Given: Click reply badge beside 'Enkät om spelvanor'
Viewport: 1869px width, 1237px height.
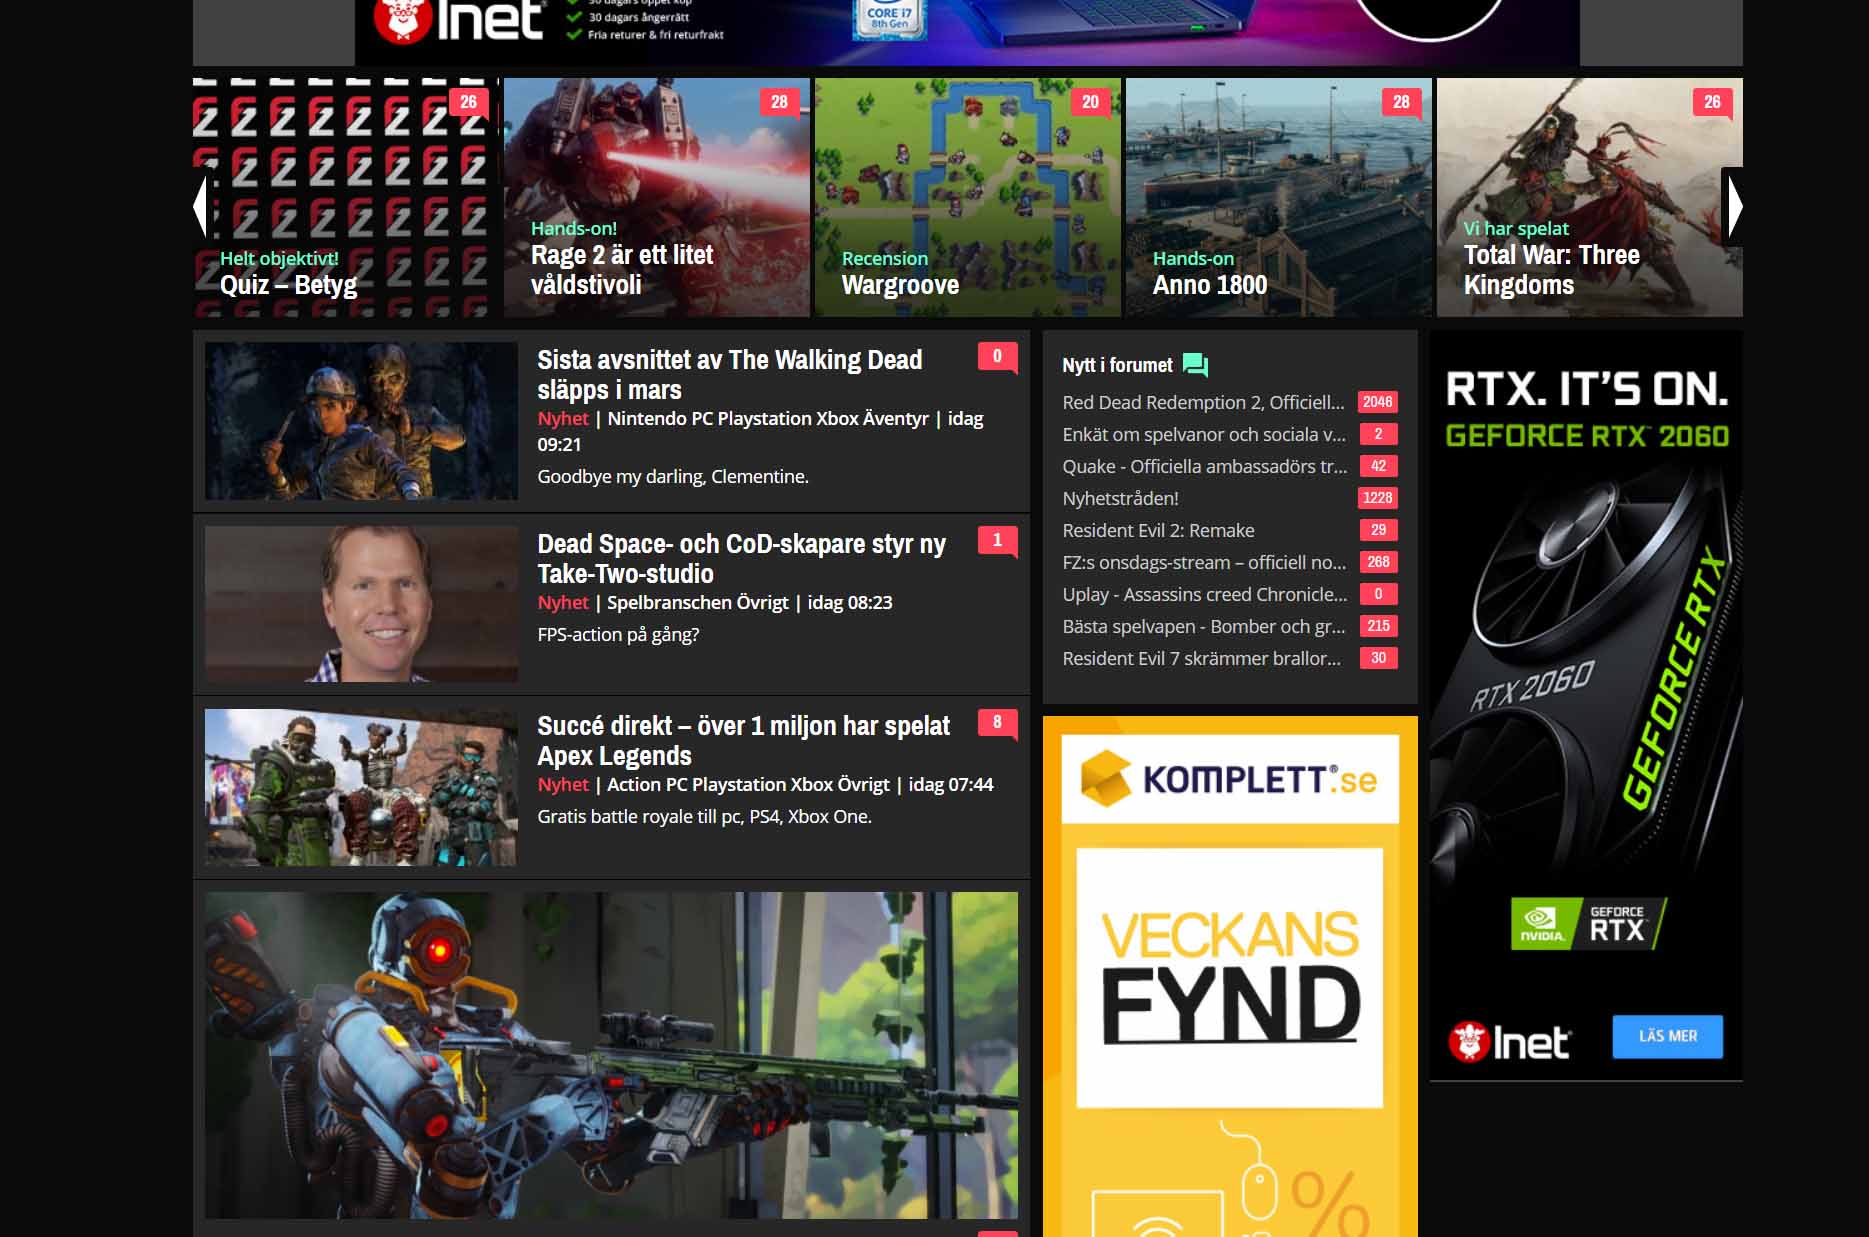Looking at the screenshot, I should click(x=1378, y=434).
